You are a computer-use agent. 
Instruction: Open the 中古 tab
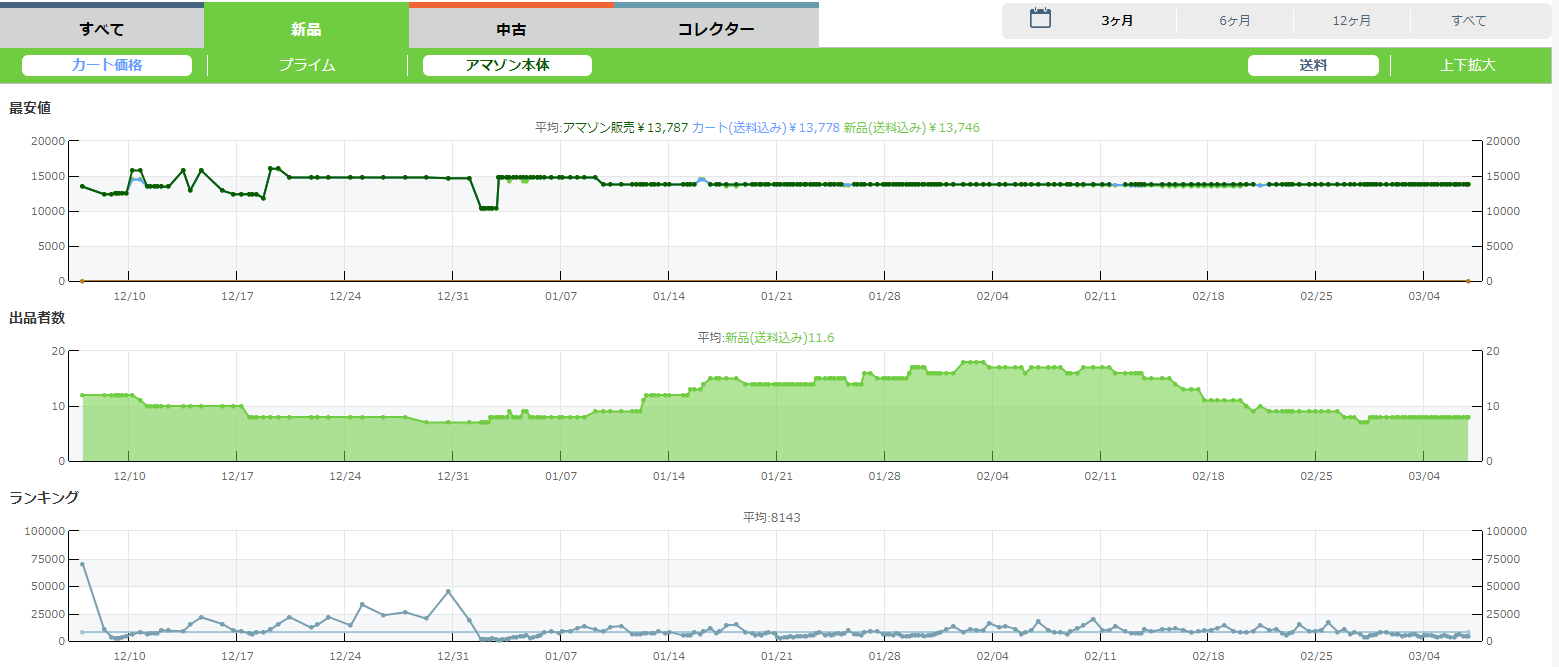click(x=511, y=28)
